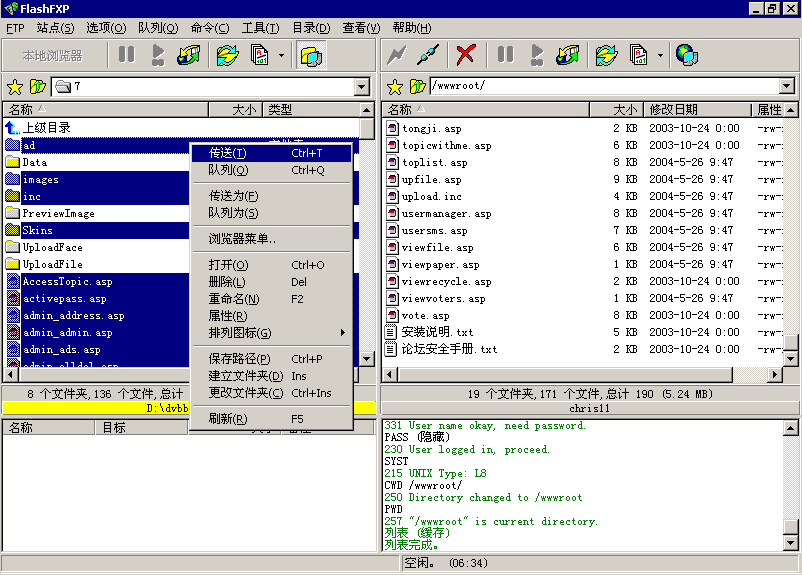Click the remote pane refresh icon
Viewport: 802px width, 575px height.
tap(607, 55)
